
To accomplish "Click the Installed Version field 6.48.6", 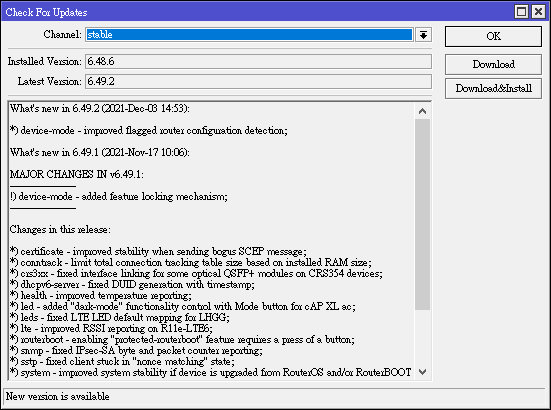I will (x=258, y=61).
